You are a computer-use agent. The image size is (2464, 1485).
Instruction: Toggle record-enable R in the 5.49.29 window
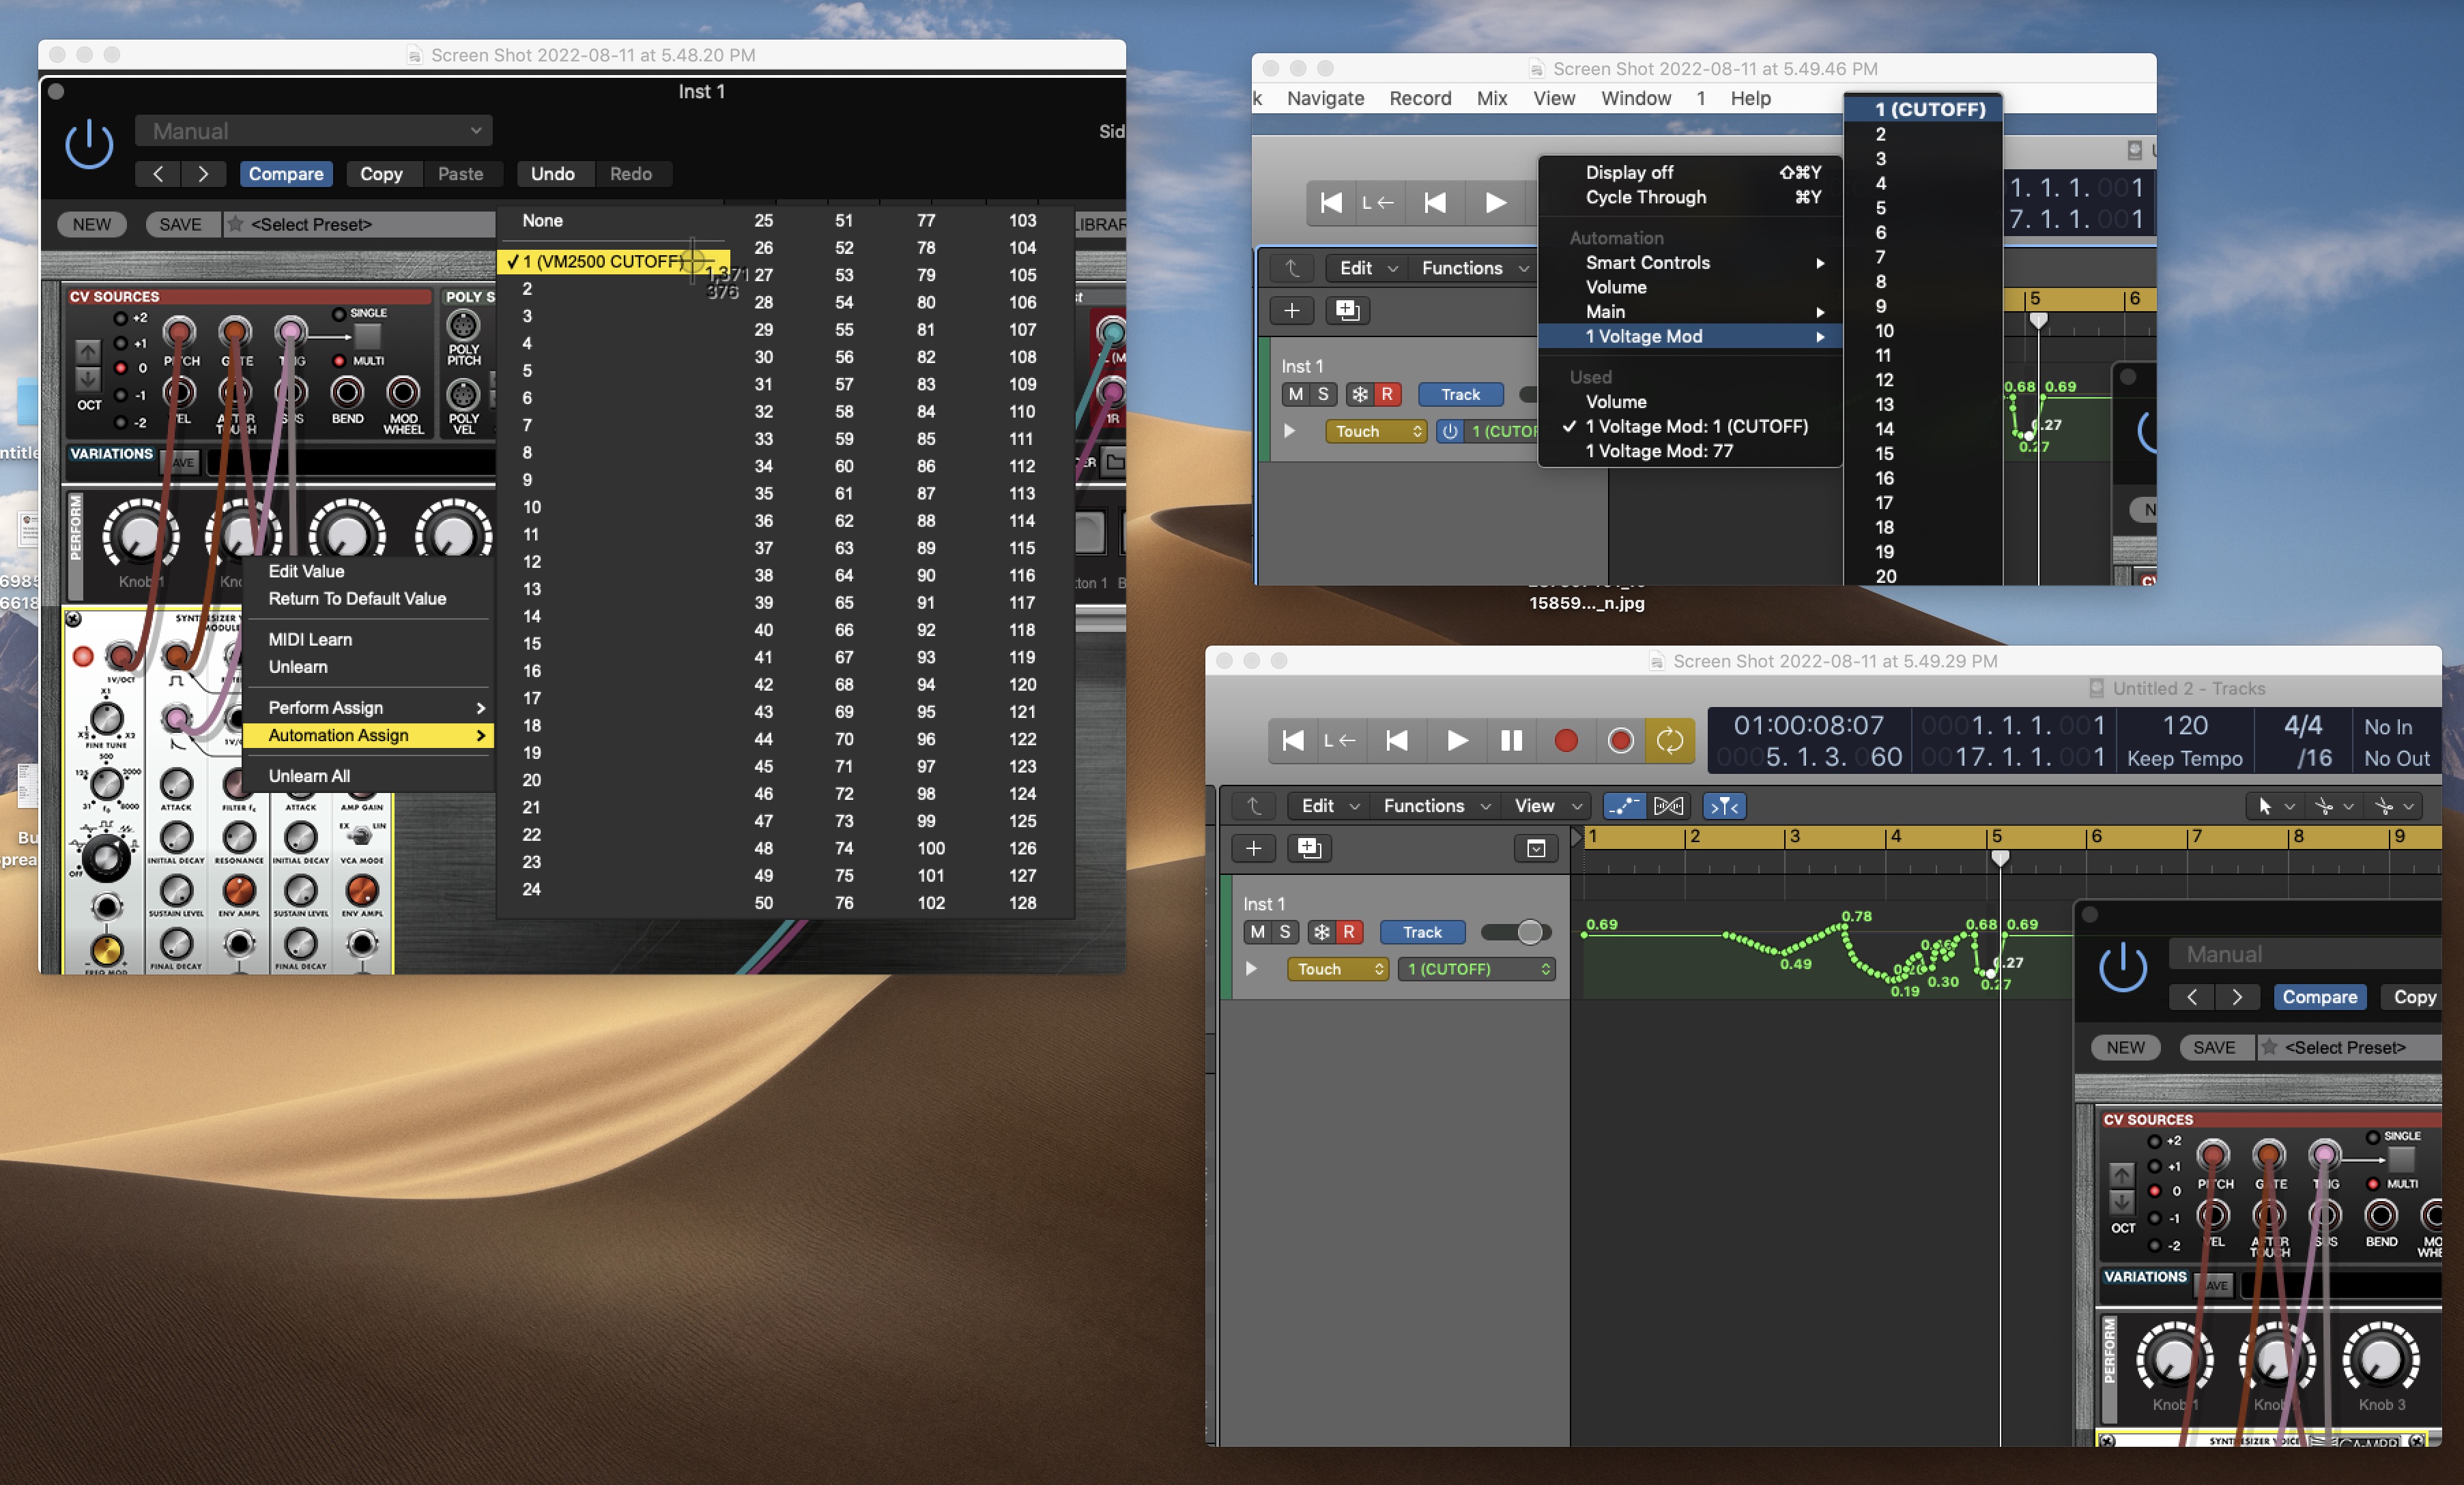tap(1349, 932)
